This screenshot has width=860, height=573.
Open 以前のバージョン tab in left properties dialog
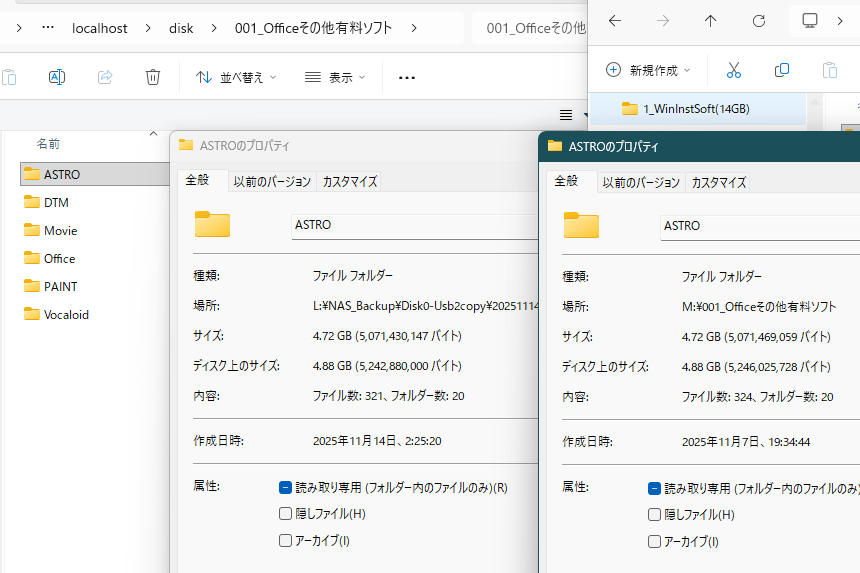point(272,181)
